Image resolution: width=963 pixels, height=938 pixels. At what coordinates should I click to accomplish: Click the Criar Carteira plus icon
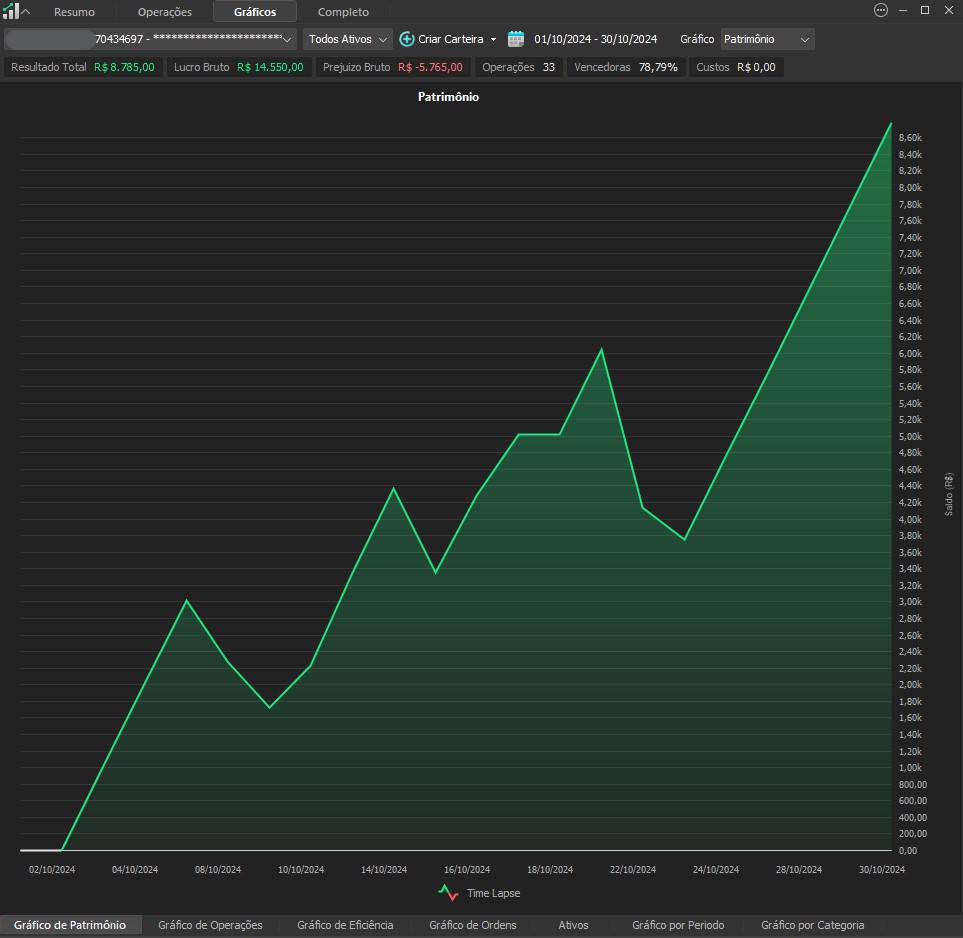pyautogui.click(x=407, y=39)
